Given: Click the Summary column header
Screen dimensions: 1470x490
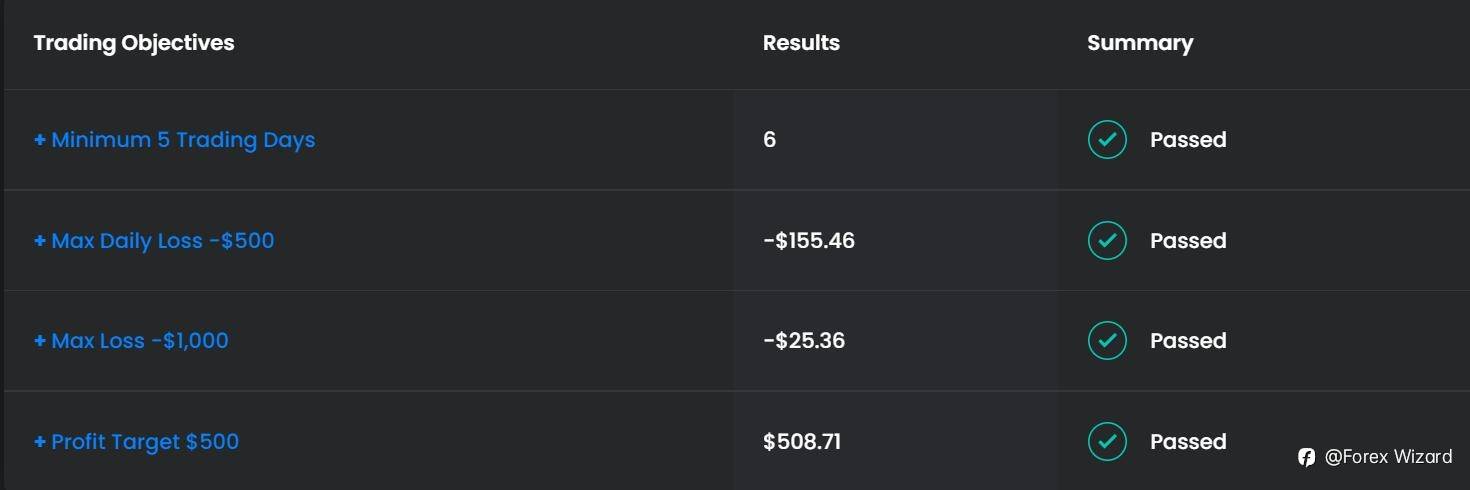Looking at the screenshot, I should click(1140, 43).
